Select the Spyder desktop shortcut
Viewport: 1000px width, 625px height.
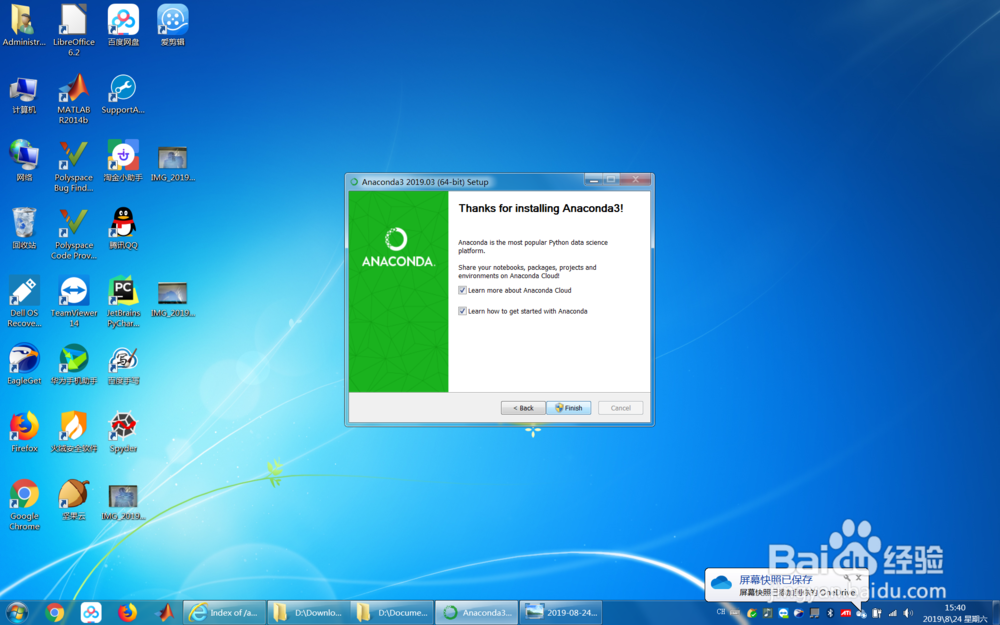pos(123,432)
